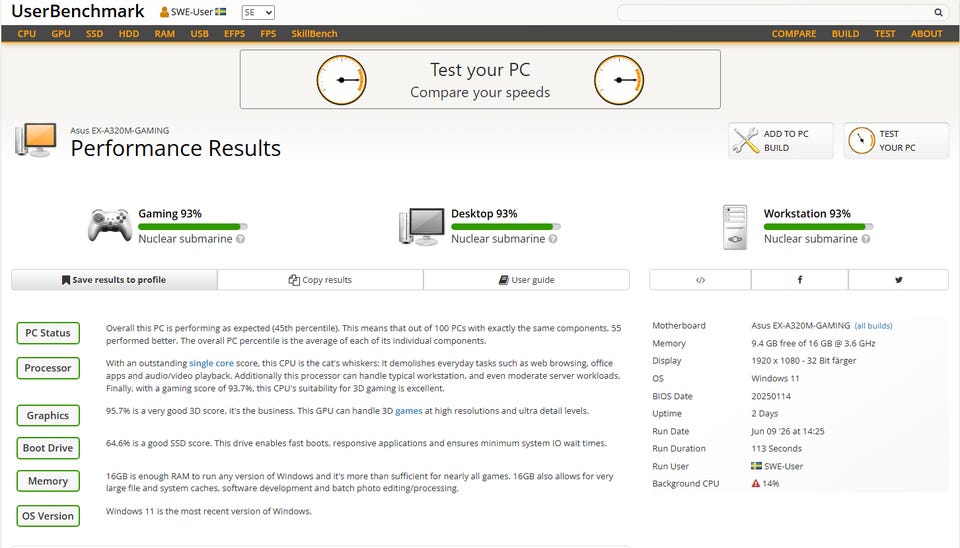Click the OS Version button
The height and width of the screenshot is (548, 960).
48,516
